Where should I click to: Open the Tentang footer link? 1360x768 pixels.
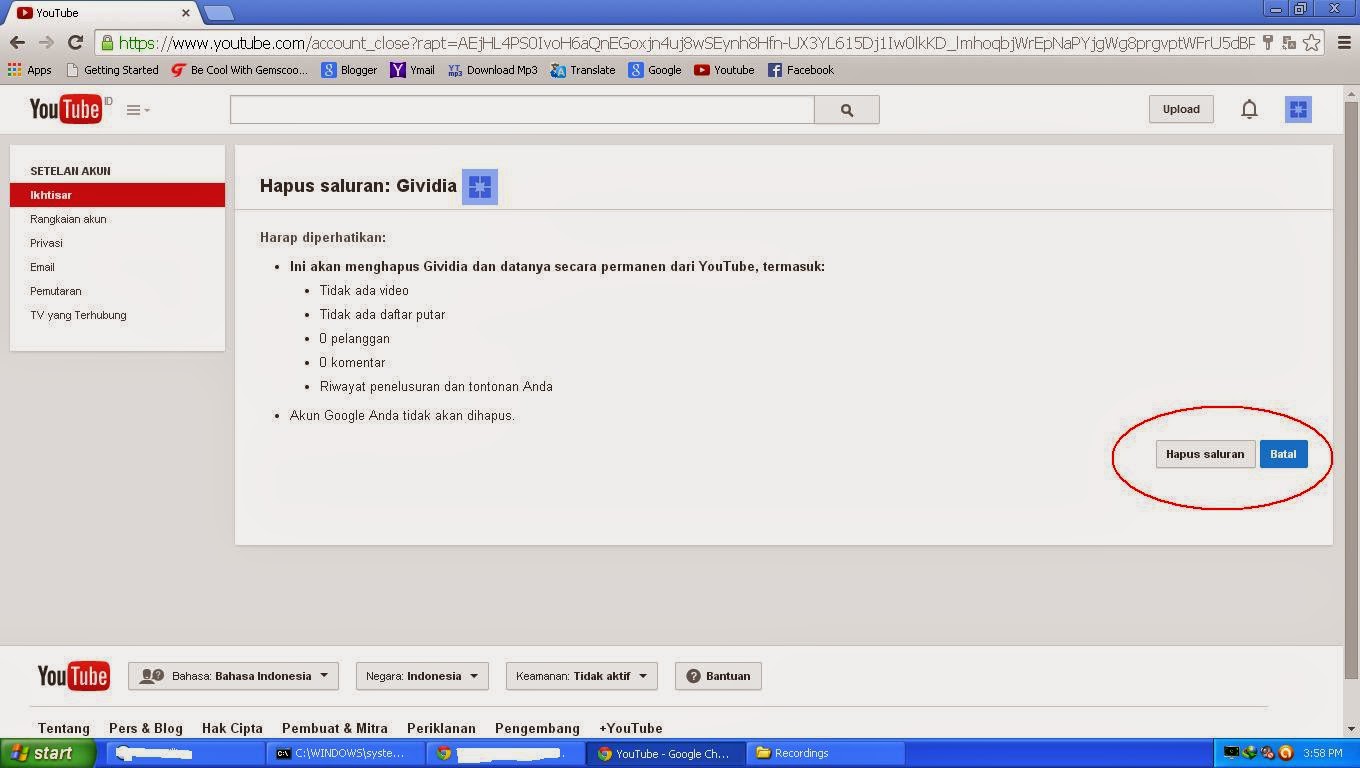64,728
